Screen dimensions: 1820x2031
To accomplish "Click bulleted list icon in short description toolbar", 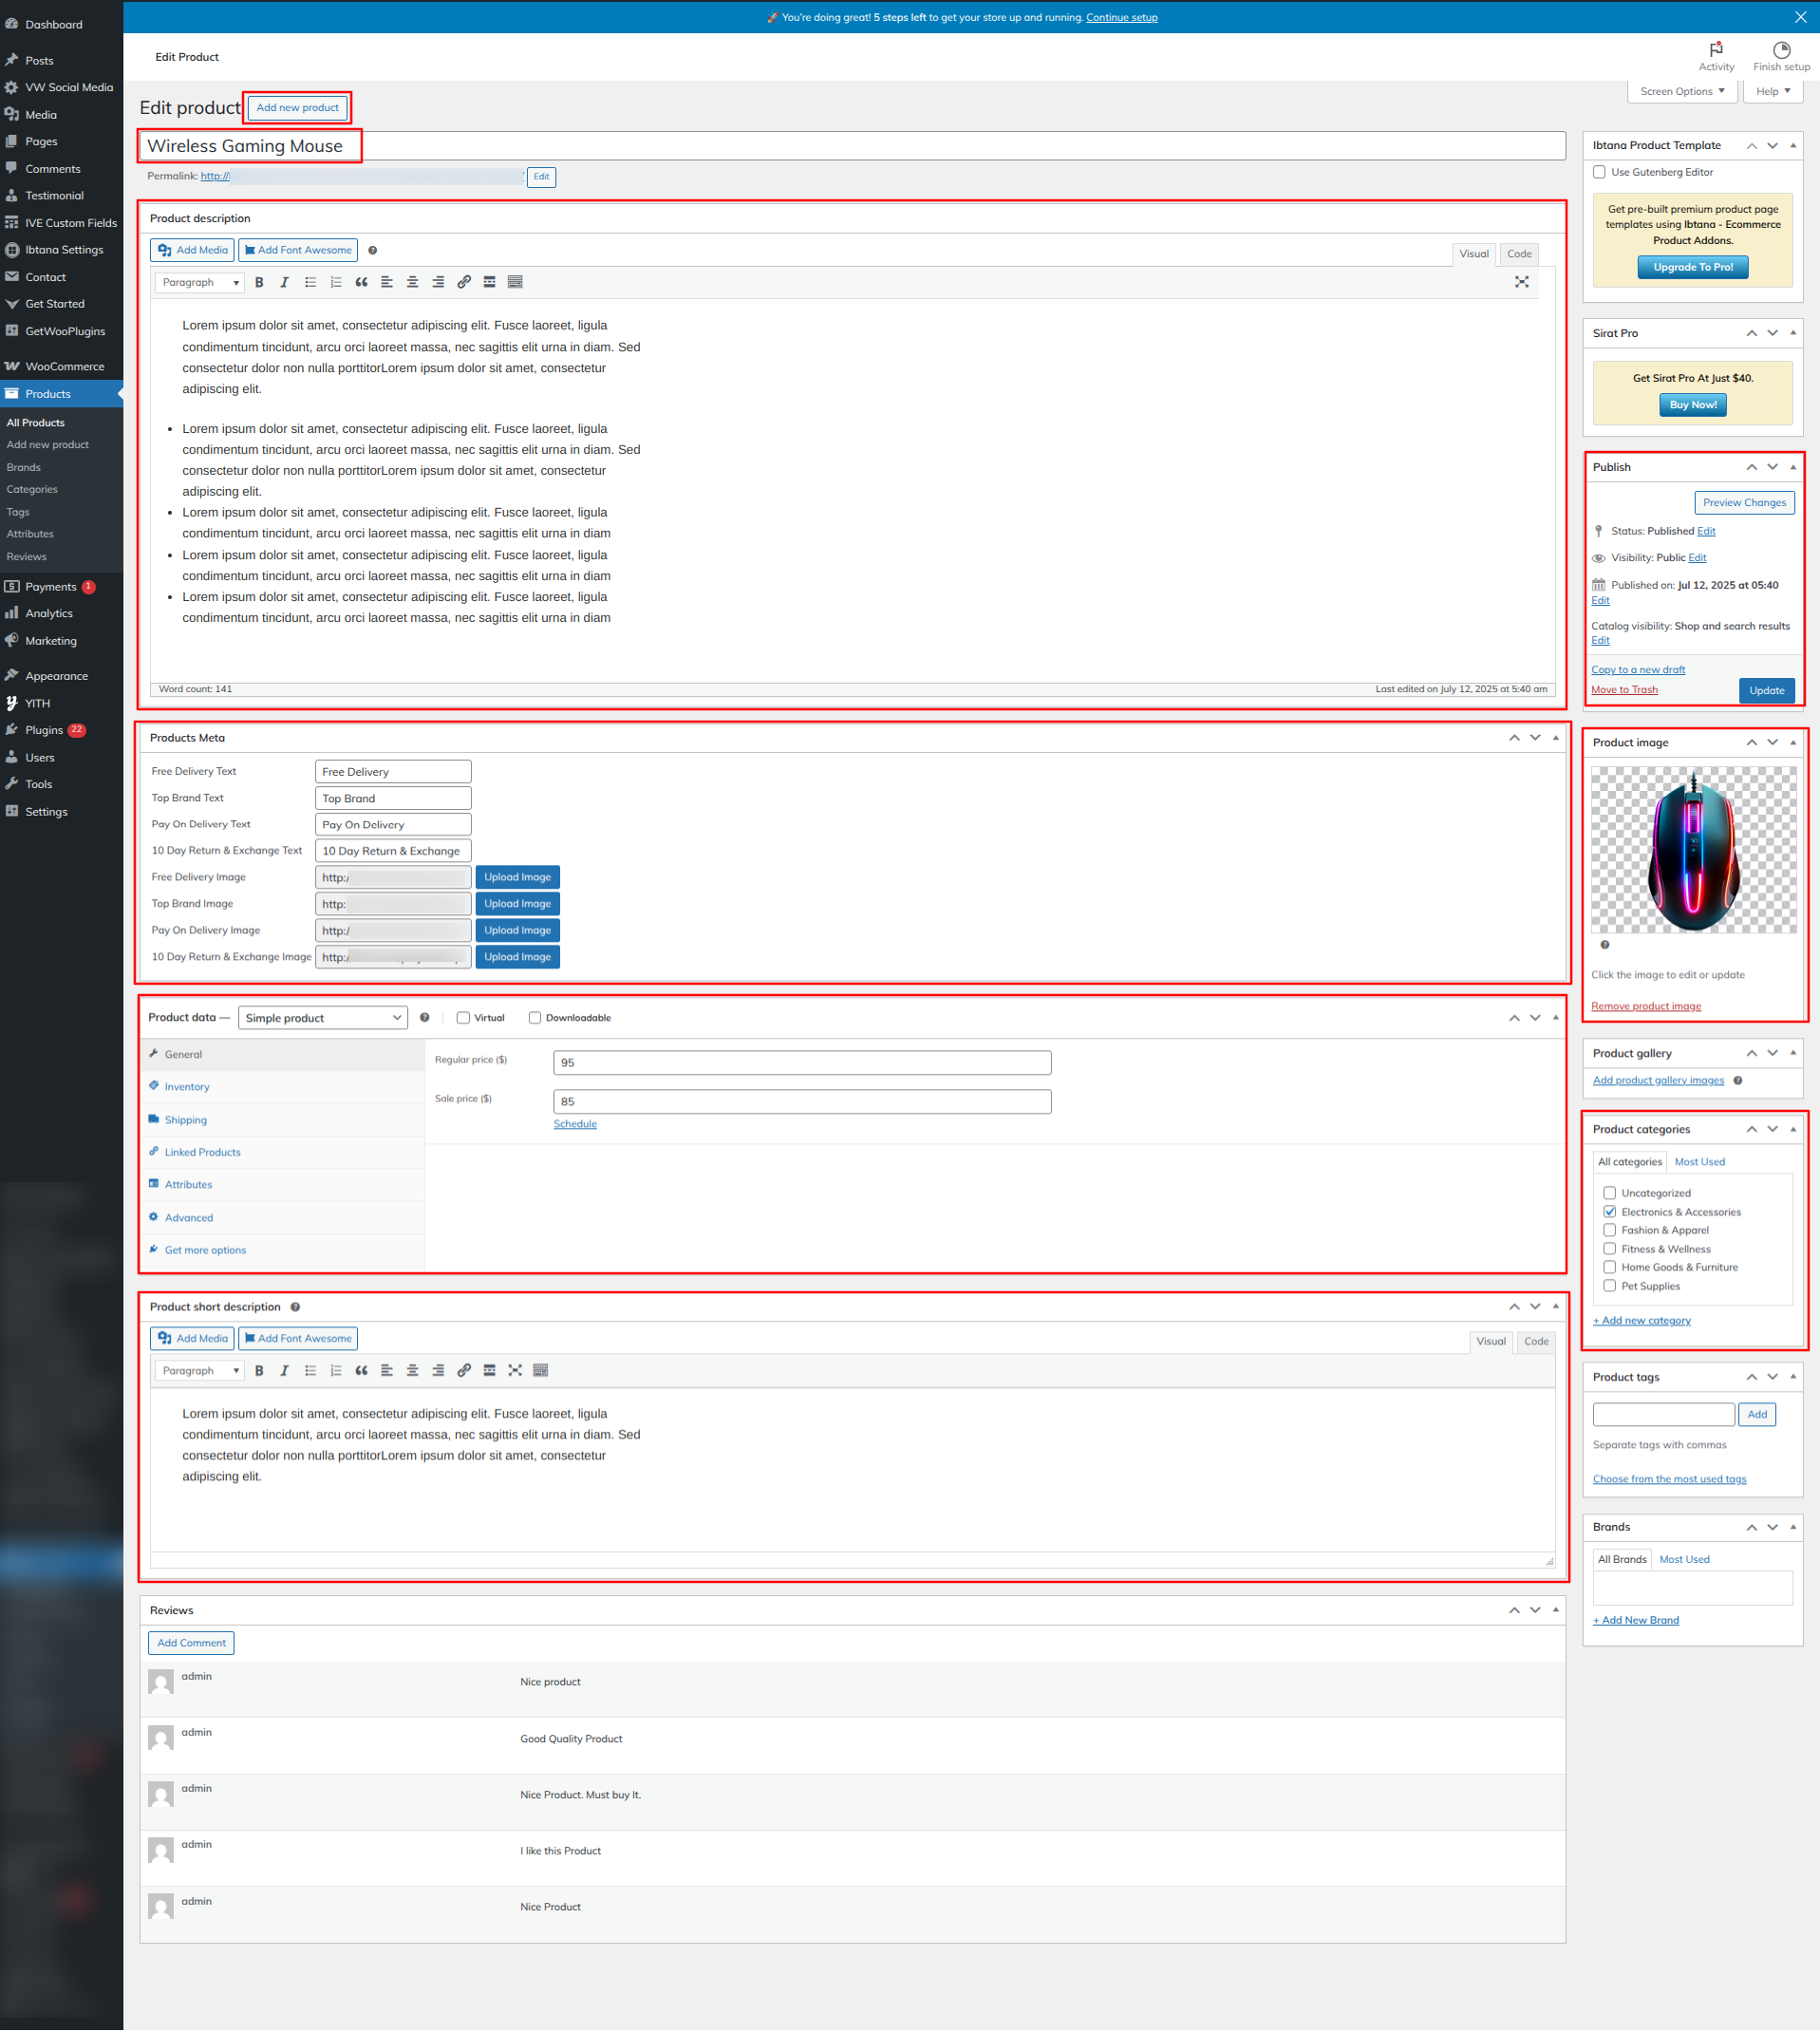I will [311, 1370].
